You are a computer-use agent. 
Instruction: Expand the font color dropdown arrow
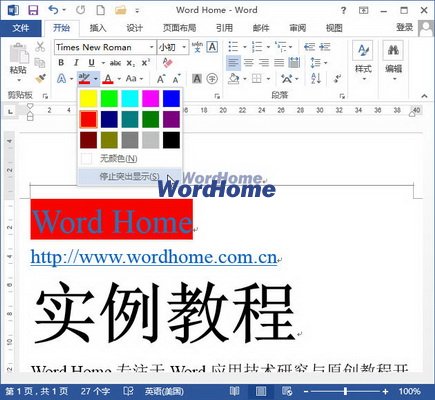(119, 79)
